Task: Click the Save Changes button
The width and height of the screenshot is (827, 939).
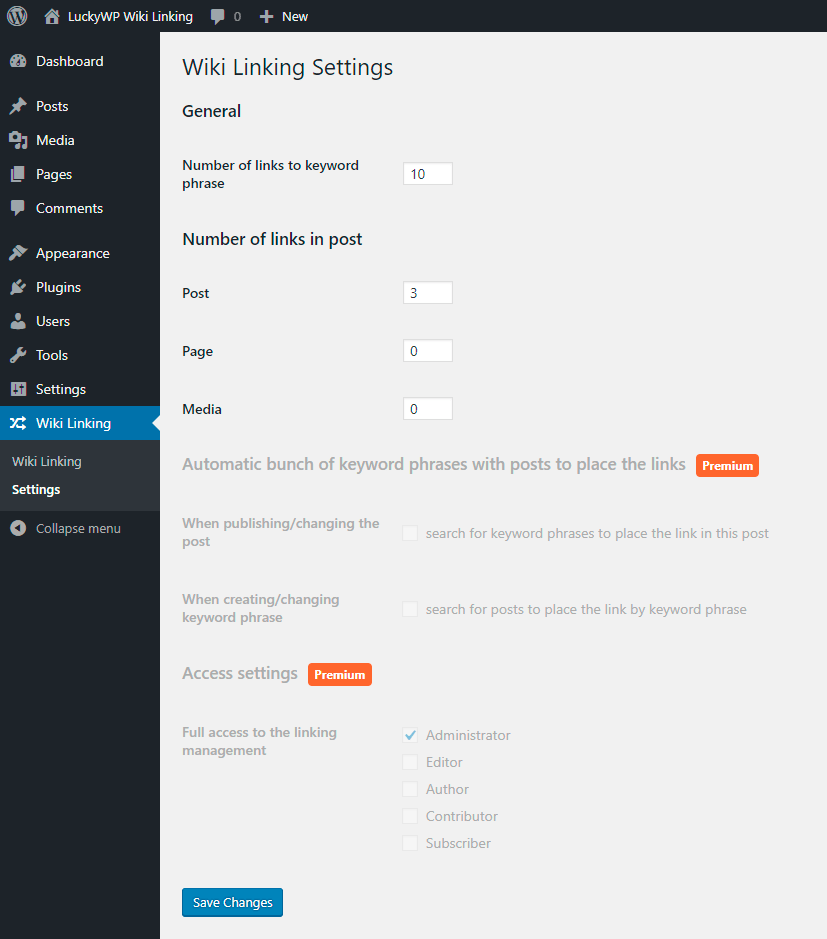Action: click(233, 902)
